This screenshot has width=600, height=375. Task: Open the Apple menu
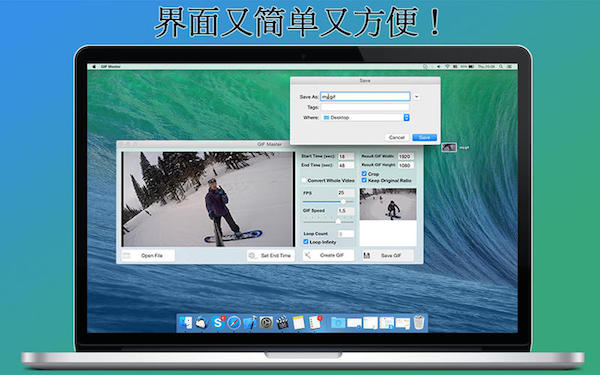click(x=94, y=67)
